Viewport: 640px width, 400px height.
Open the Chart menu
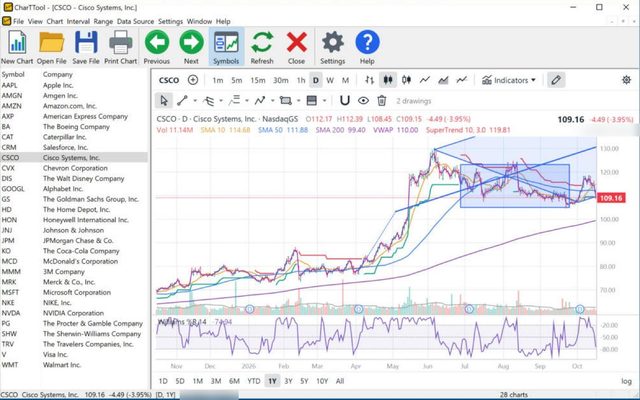click(54, 21)
